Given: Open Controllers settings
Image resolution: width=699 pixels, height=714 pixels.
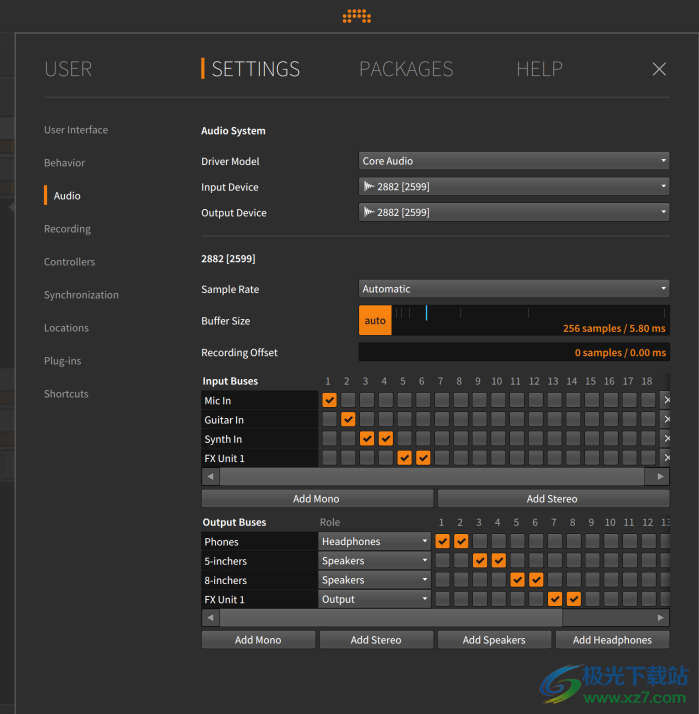Looking at the screenshot, I should coord(69,262).
